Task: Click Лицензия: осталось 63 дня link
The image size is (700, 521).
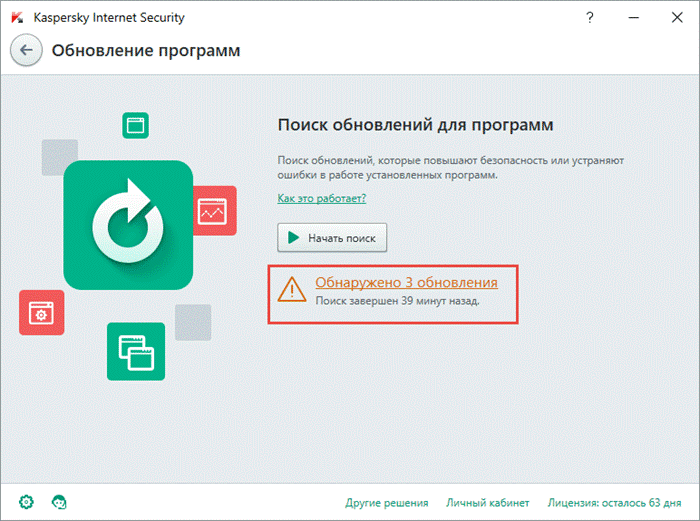Action: [x=614, y=503]
